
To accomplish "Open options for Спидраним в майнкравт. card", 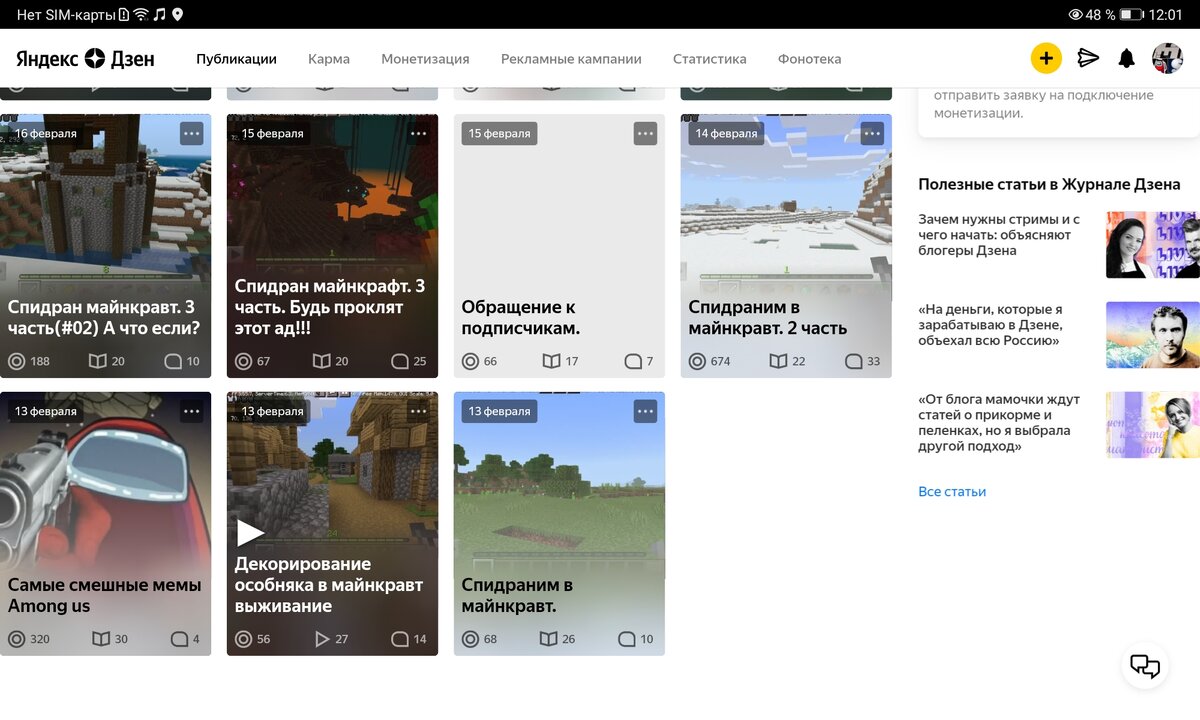I will (645, 411).
